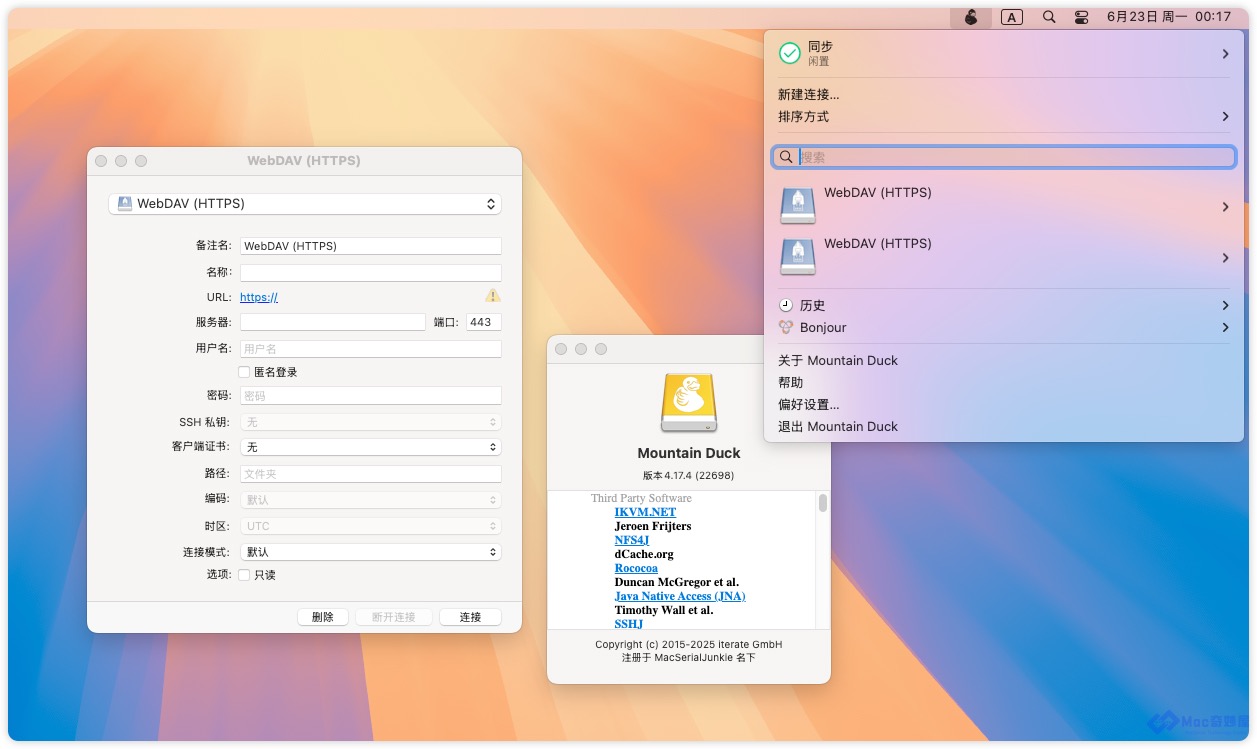Click the About window credits scrollbar
The width and height of the screenshot is (1257, 749).
coord(823,503)
